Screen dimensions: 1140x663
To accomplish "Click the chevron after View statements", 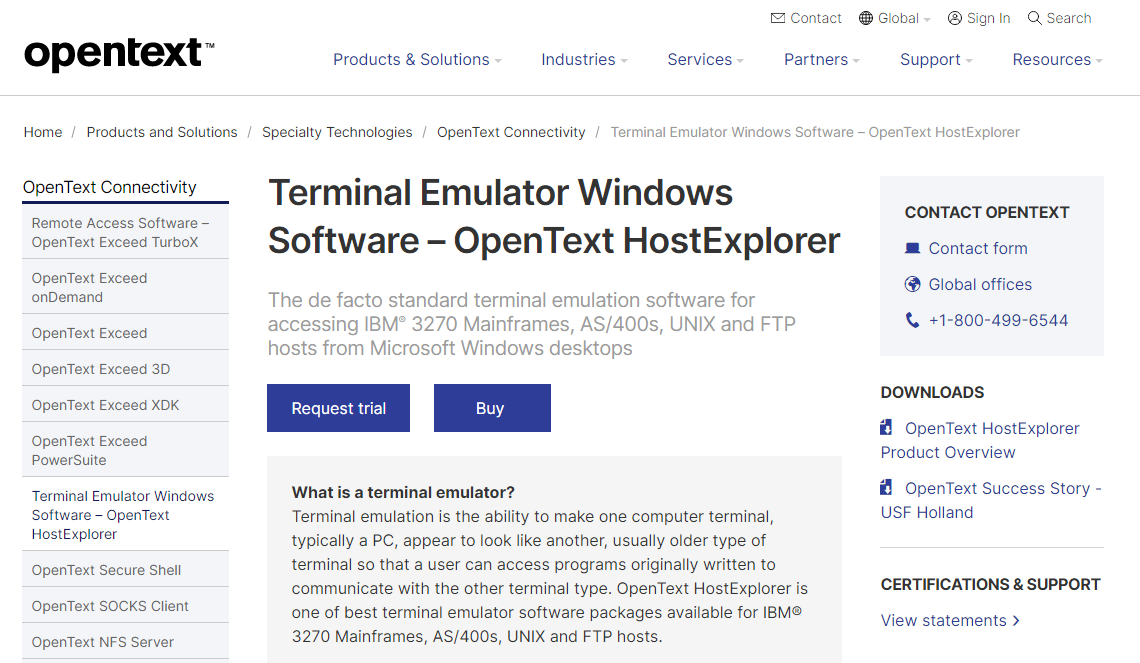I will 1016,621.
